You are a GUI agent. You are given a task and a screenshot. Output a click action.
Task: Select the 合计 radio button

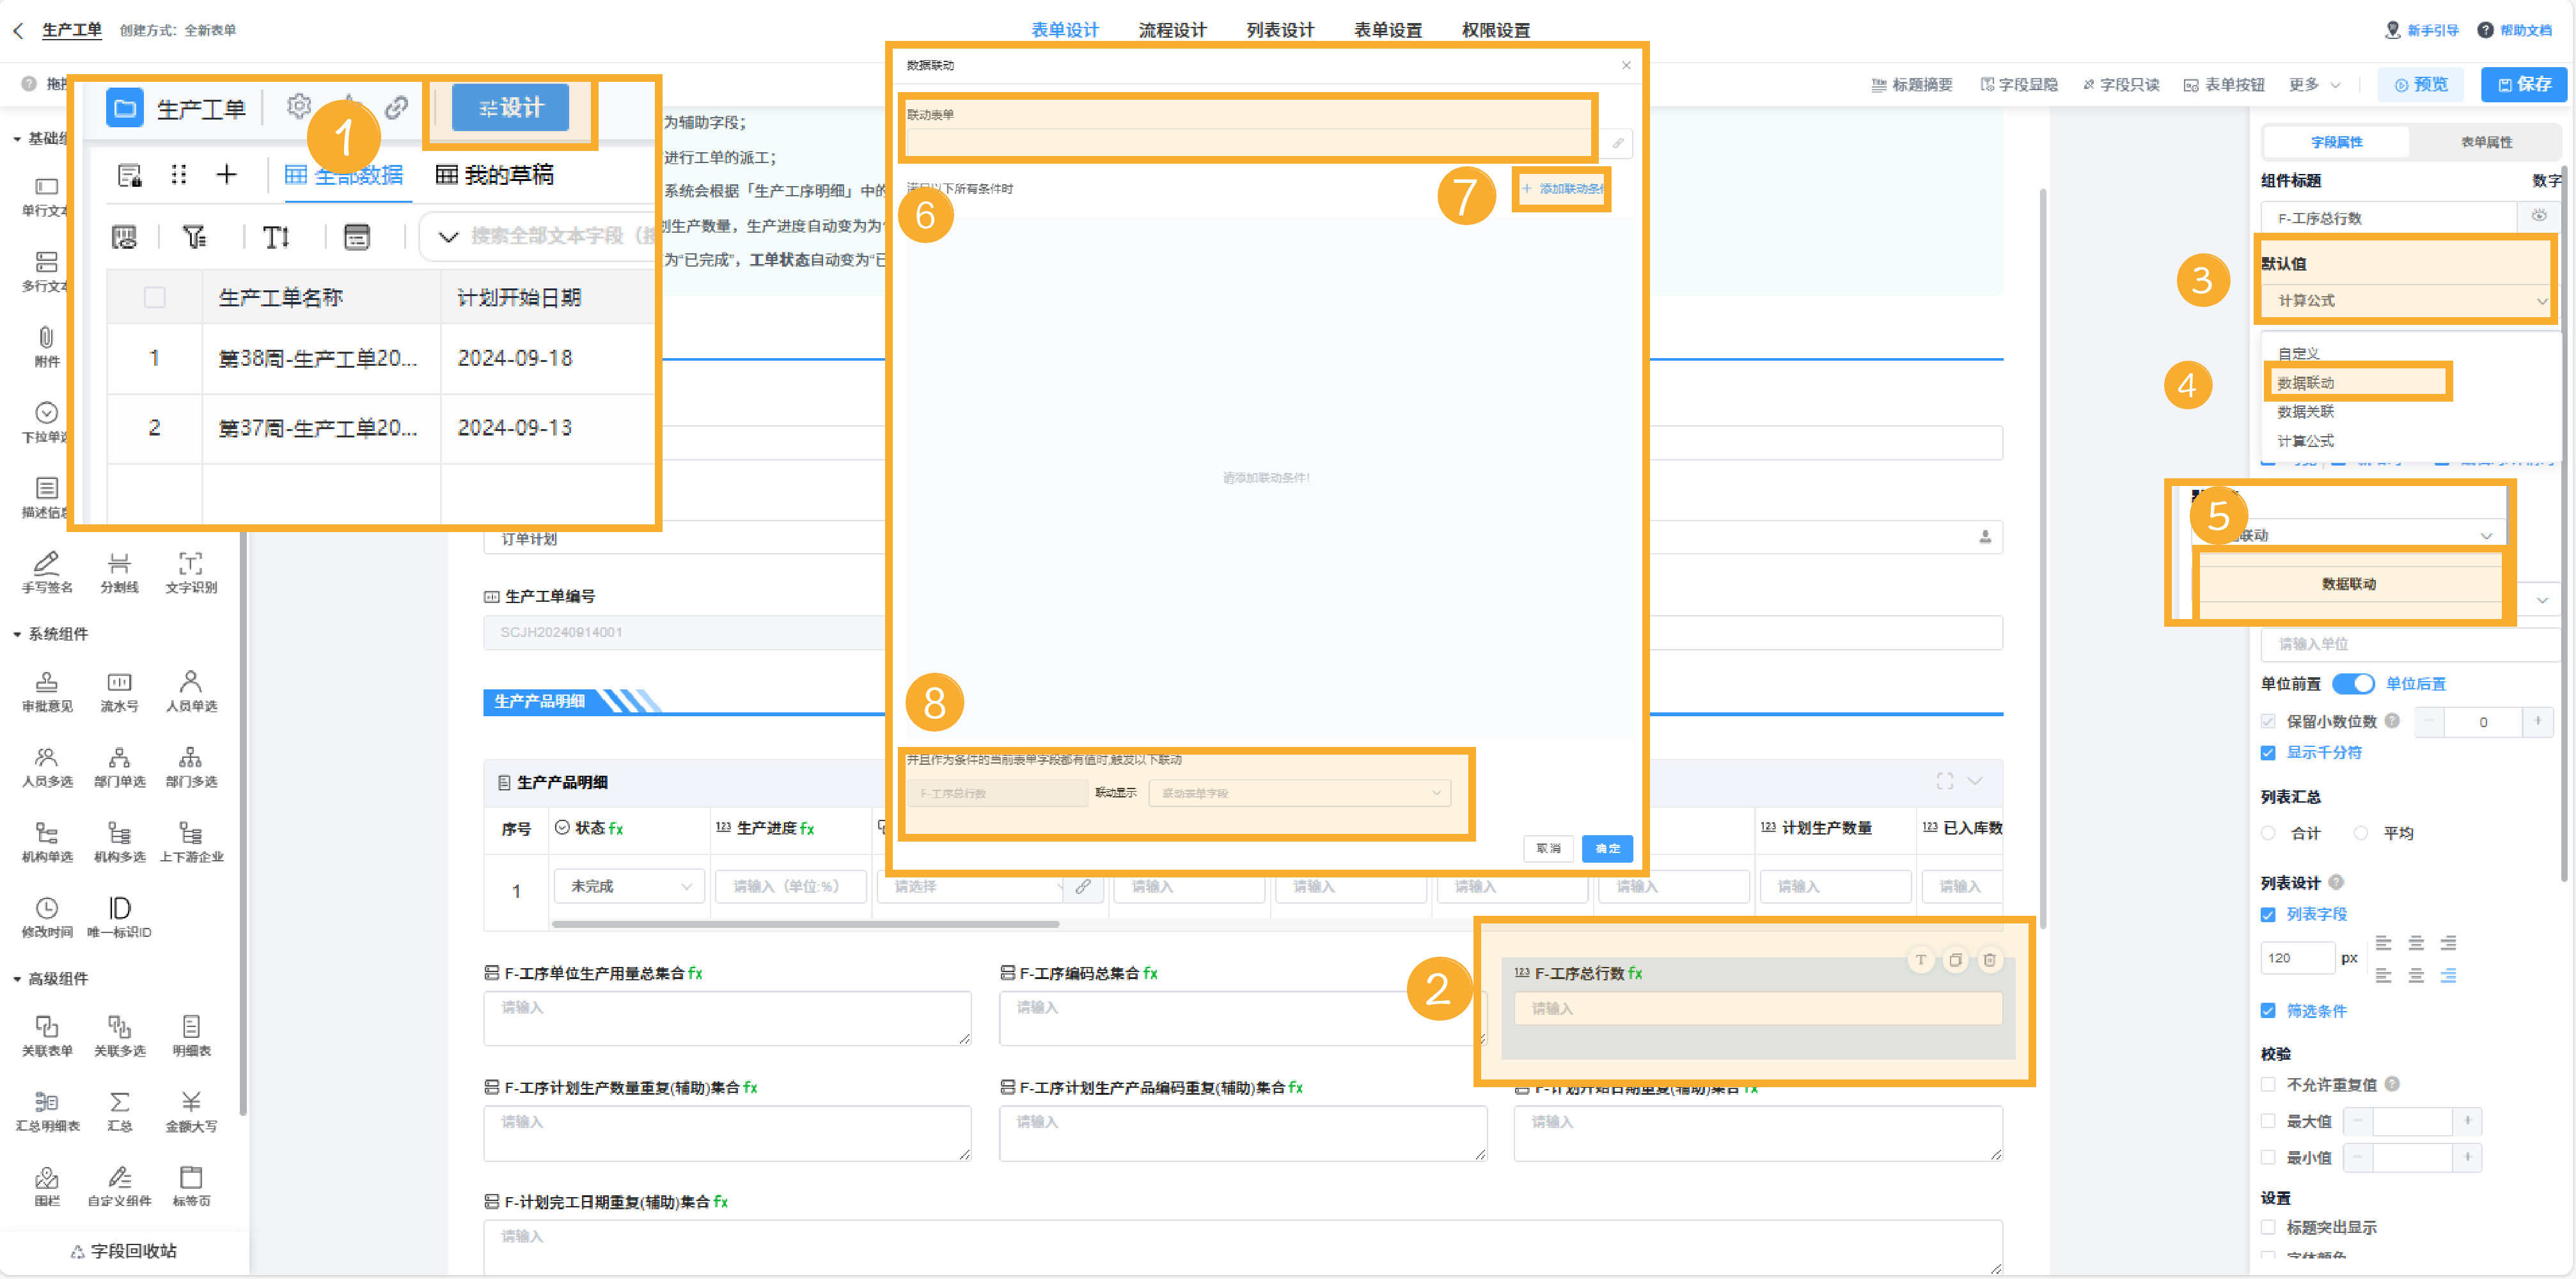(x=2268, y=833)
